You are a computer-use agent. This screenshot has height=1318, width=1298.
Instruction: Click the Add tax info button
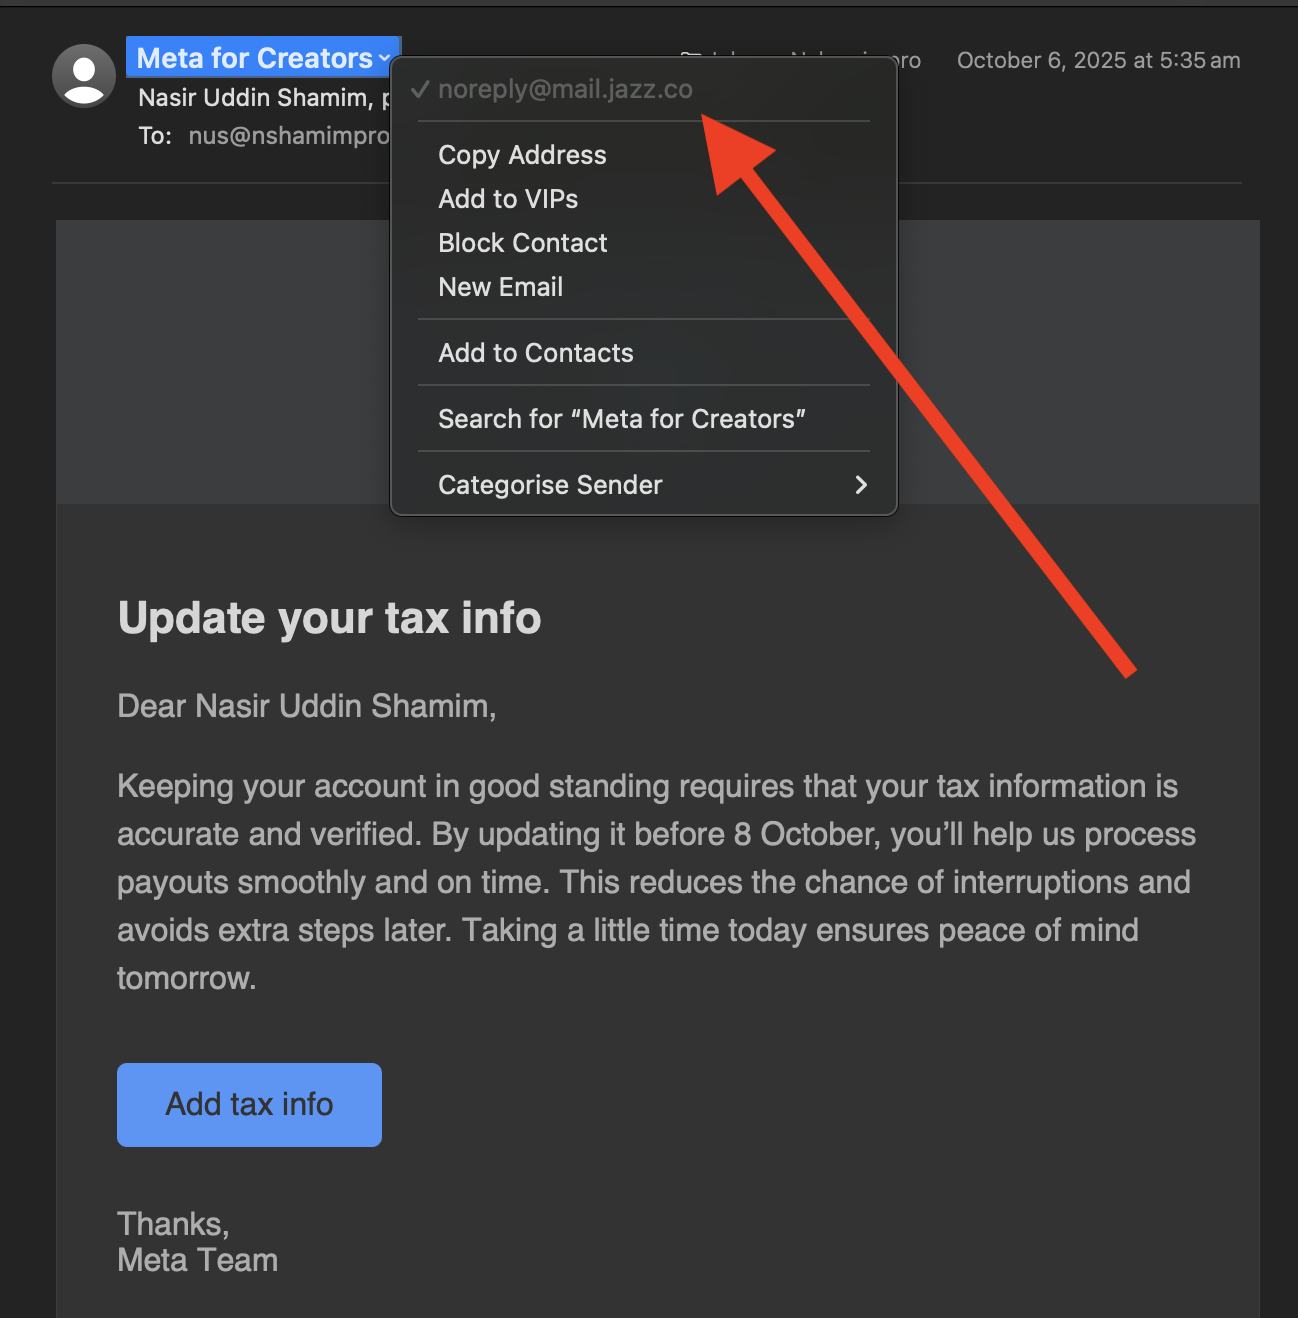point(249,1105)
